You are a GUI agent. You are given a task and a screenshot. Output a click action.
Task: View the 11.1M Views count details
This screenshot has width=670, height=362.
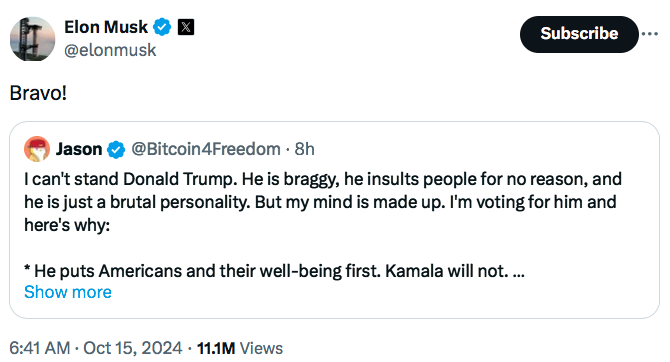pyautogui.click(x=240, y=348)
